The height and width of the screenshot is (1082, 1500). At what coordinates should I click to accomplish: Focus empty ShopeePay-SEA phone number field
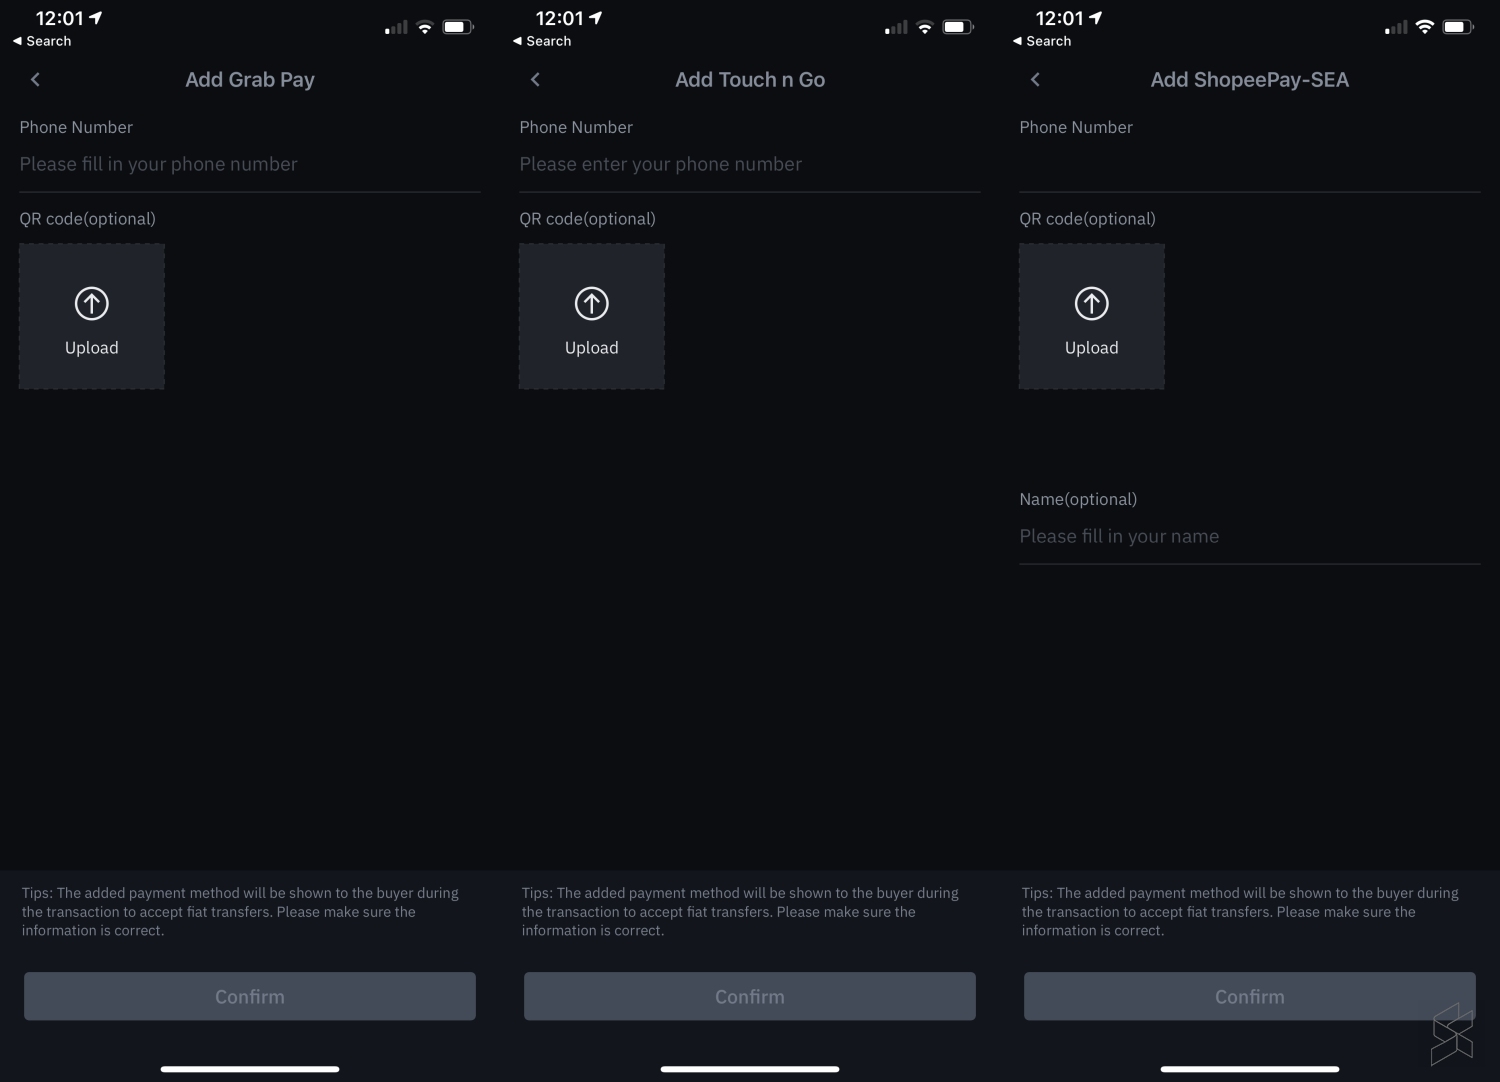pyautogui.click(x=1249, y=164)
